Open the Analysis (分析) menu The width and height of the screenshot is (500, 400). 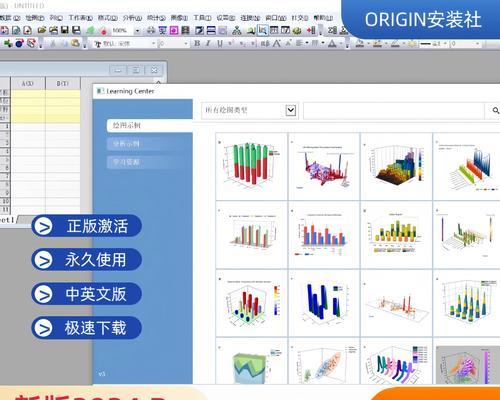(x=132, y=18)
